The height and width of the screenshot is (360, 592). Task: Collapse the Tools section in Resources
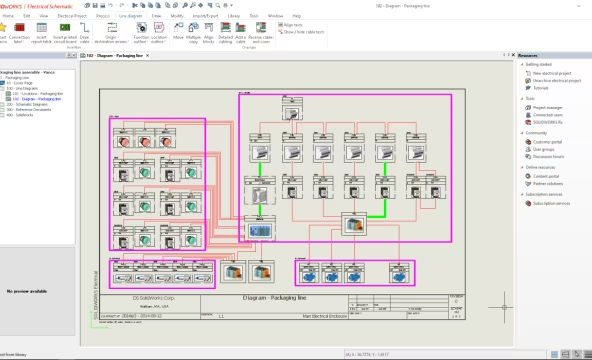(x=522, y=98)
